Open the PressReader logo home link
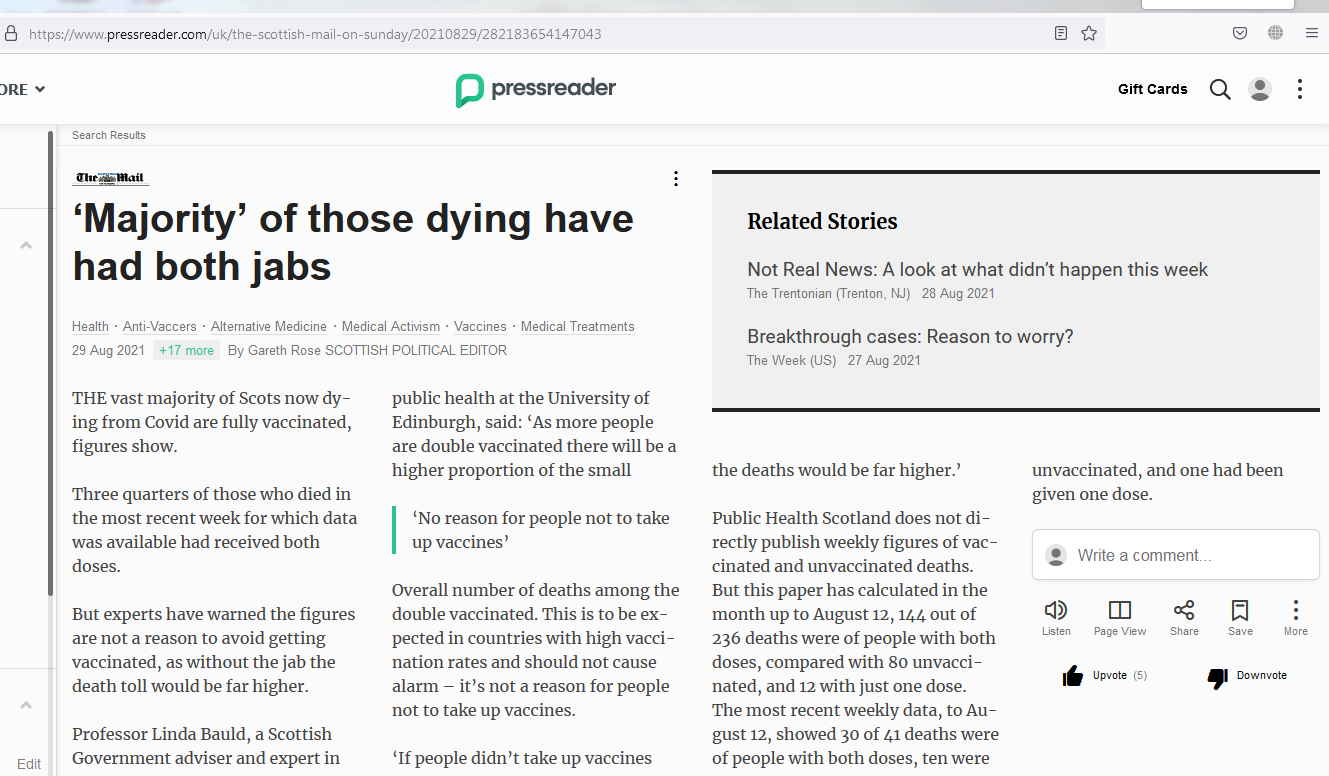This screenshot has height=776, width=1329. tap(536, 89)
